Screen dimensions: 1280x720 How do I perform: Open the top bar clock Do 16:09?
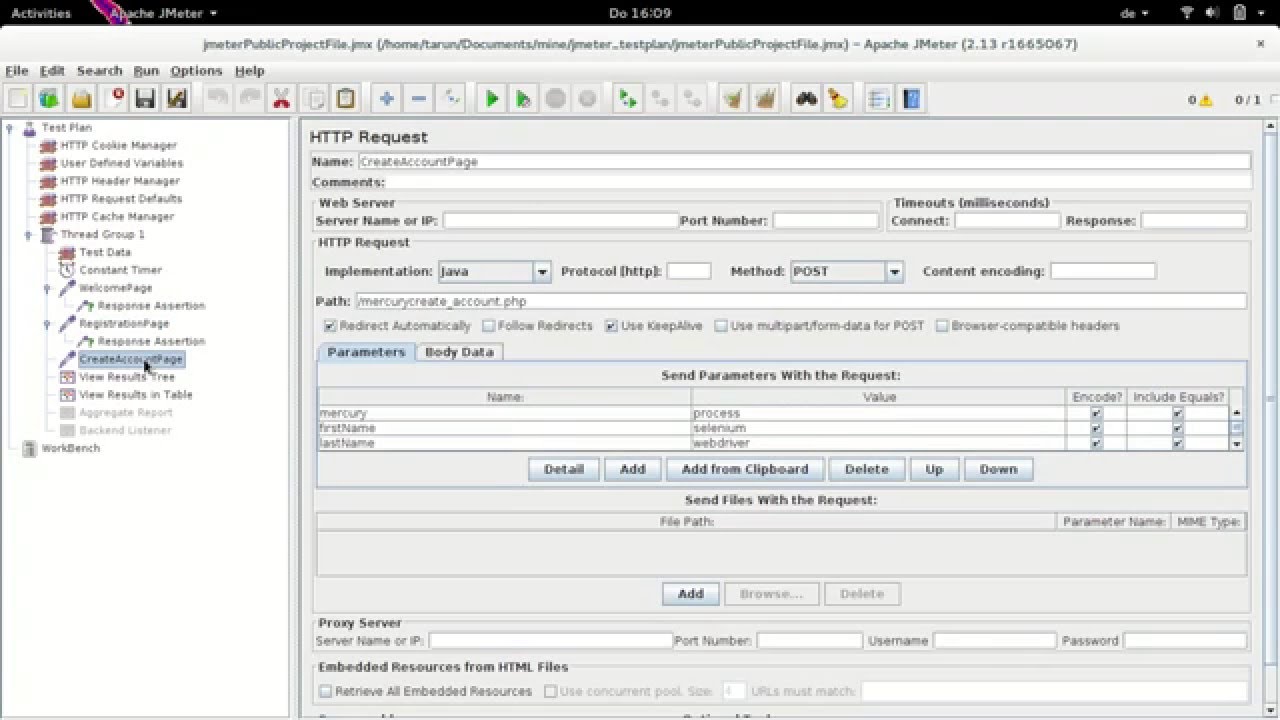(x=640, y=13)
